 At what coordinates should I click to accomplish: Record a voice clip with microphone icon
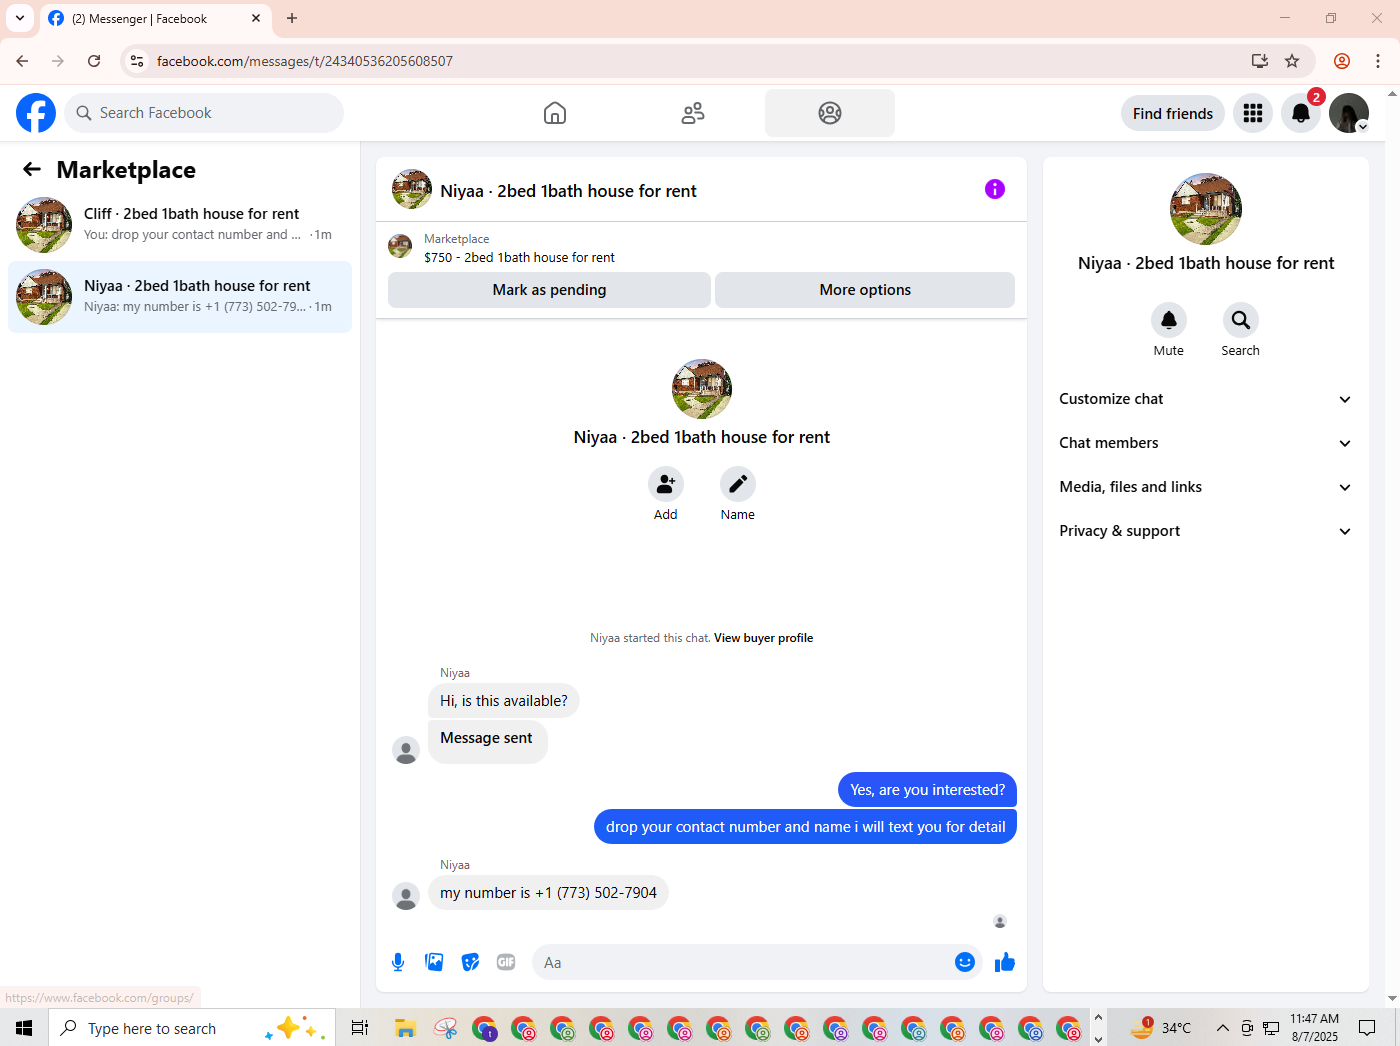(x=398, y=962)
